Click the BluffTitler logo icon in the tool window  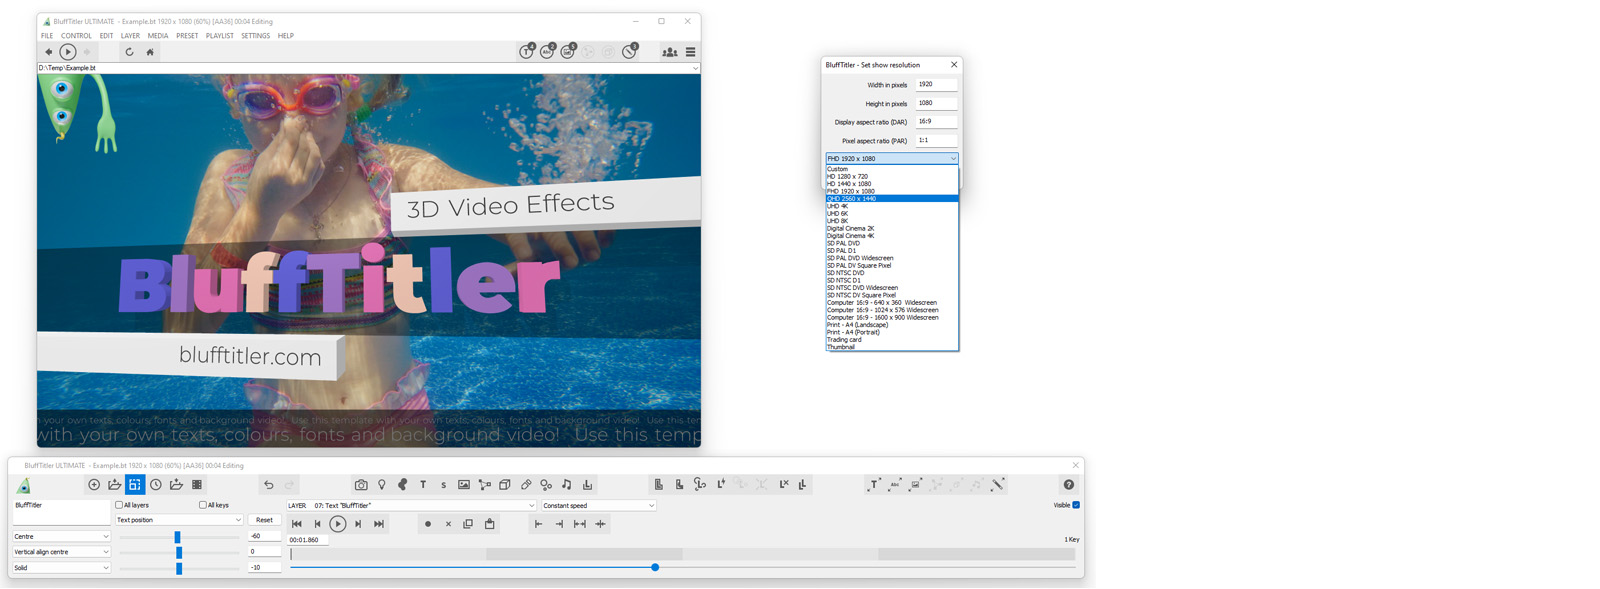click(x=24, y=486)
